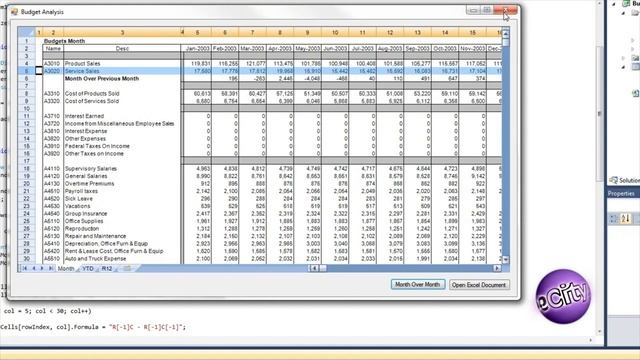640x360 pixels.
Task: Go to next sheet with navigation arrow
Action: (x=42, y=269)
